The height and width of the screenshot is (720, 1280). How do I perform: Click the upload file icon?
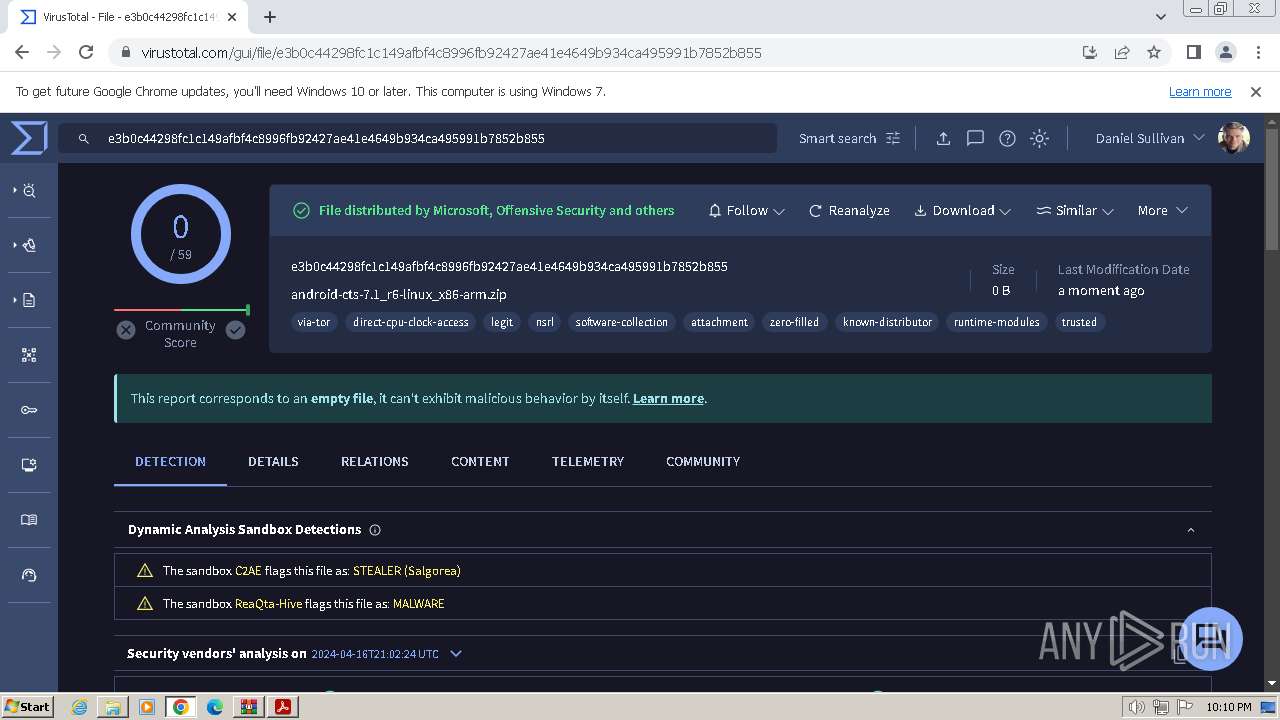(x=943, y=138)
